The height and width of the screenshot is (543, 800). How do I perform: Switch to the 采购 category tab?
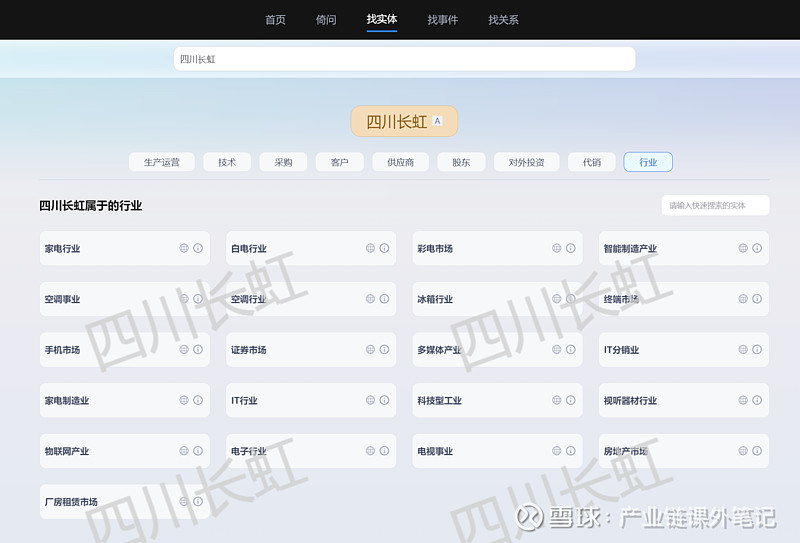point(283,162)
